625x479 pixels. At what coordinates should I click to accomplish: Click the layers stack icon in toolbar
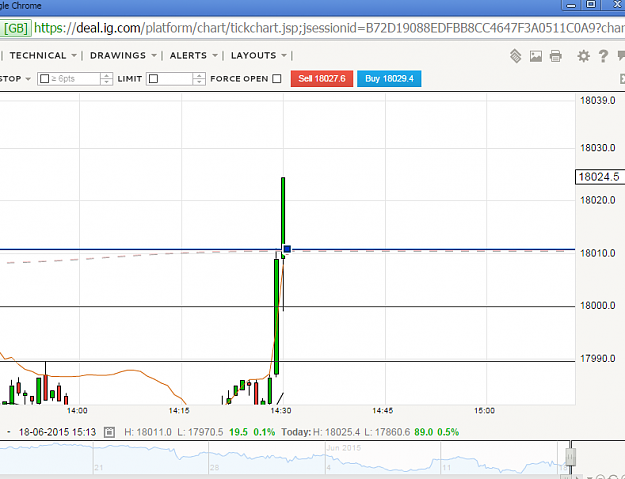(x=515, y=56)
